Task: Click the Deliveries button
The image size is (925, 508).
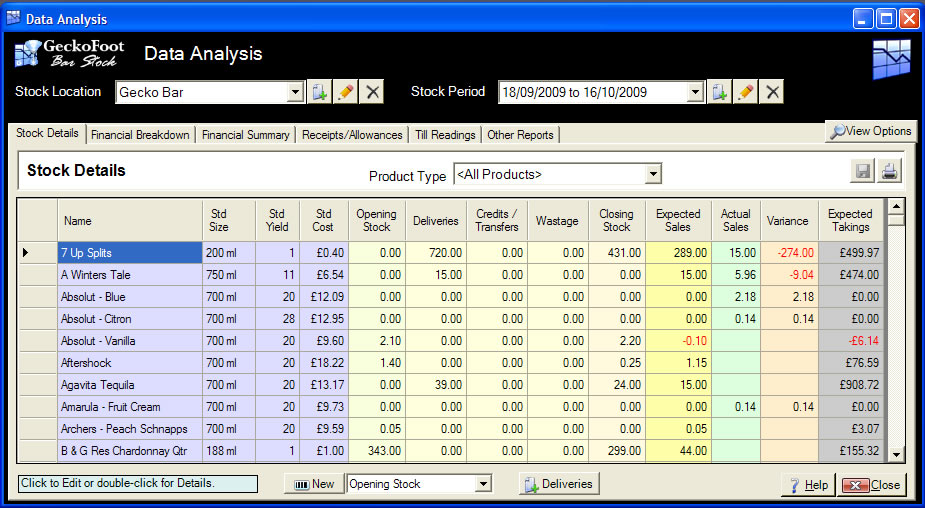Action: coord(558,484)
